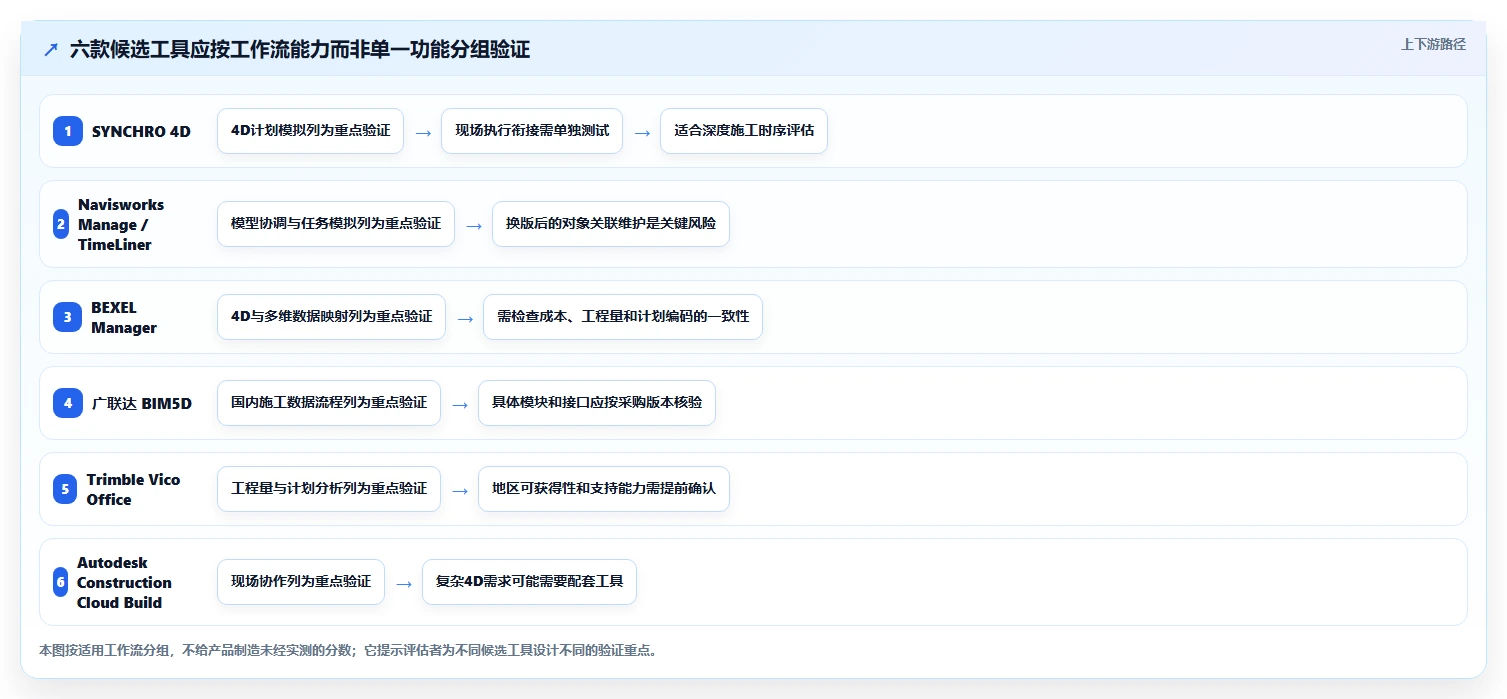This screenshot has width=1507, height=699.
Task: Click the 需检查成本、工程量和计划编码的一致性 chip
Action: (x=623, y=317)
